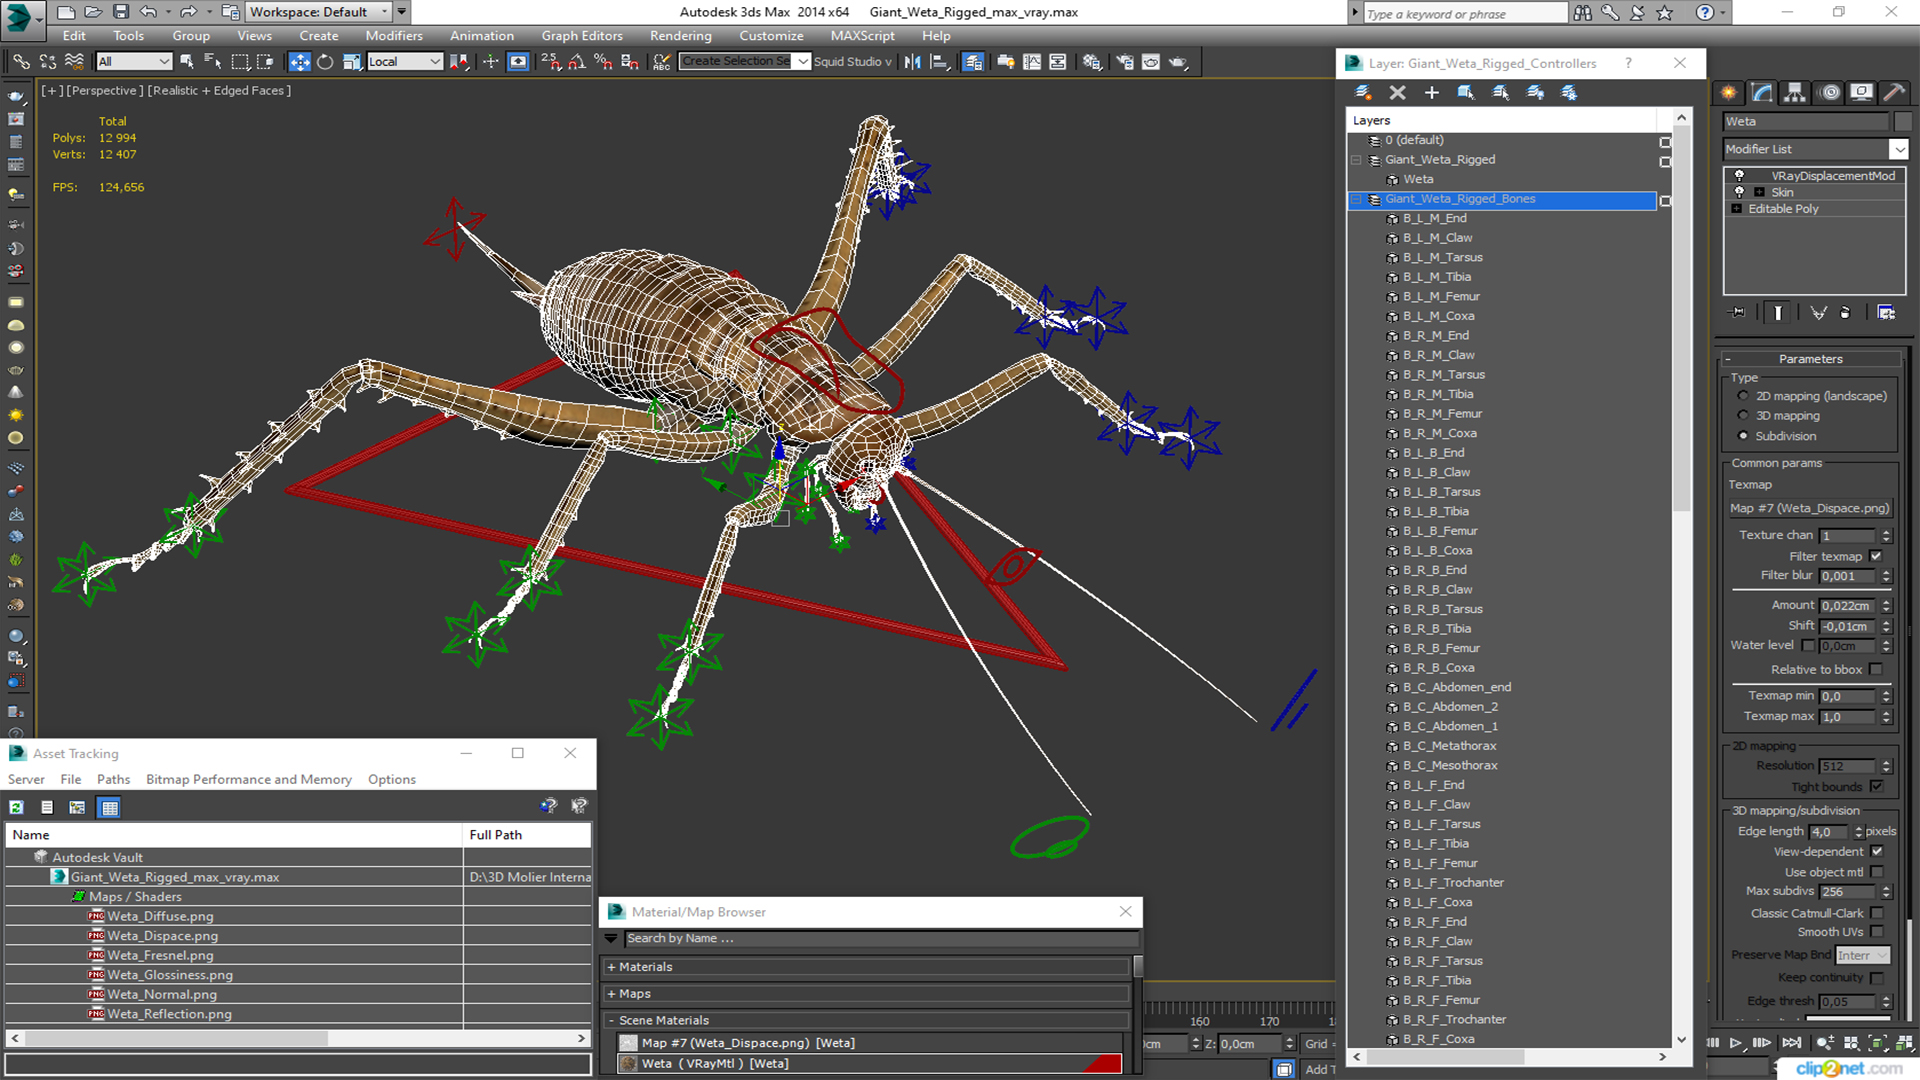Toggle Filter texmap checkbox

point(1876,556)
